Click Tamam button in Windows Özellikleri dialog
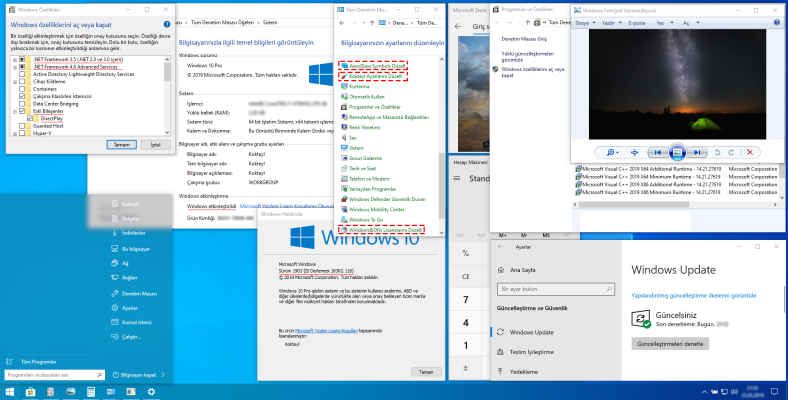 click(x=121, y=145)
